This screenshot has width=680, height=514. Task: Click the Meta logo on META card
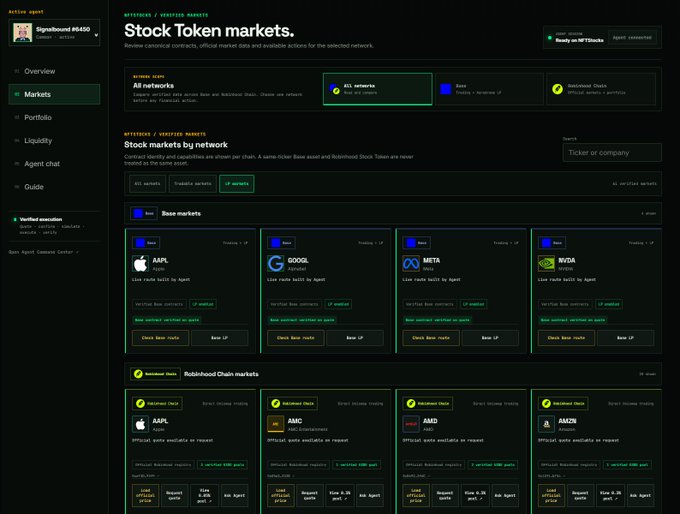(411, 263)
